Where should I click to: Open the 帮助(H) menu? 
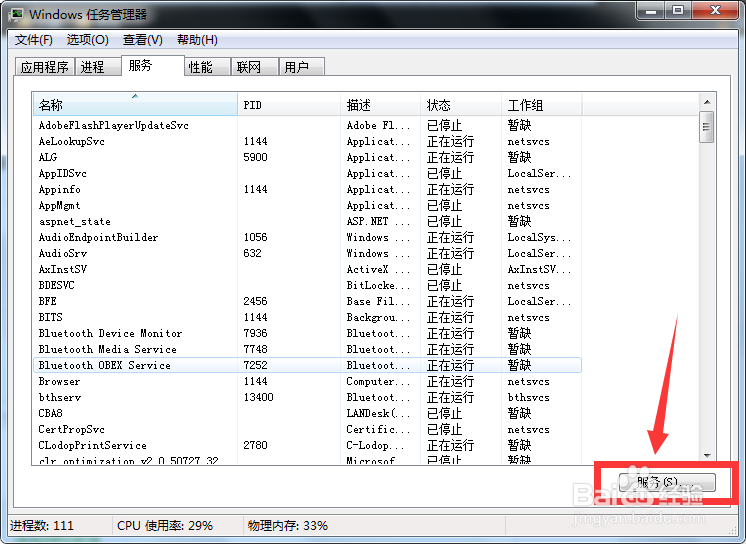197,40
